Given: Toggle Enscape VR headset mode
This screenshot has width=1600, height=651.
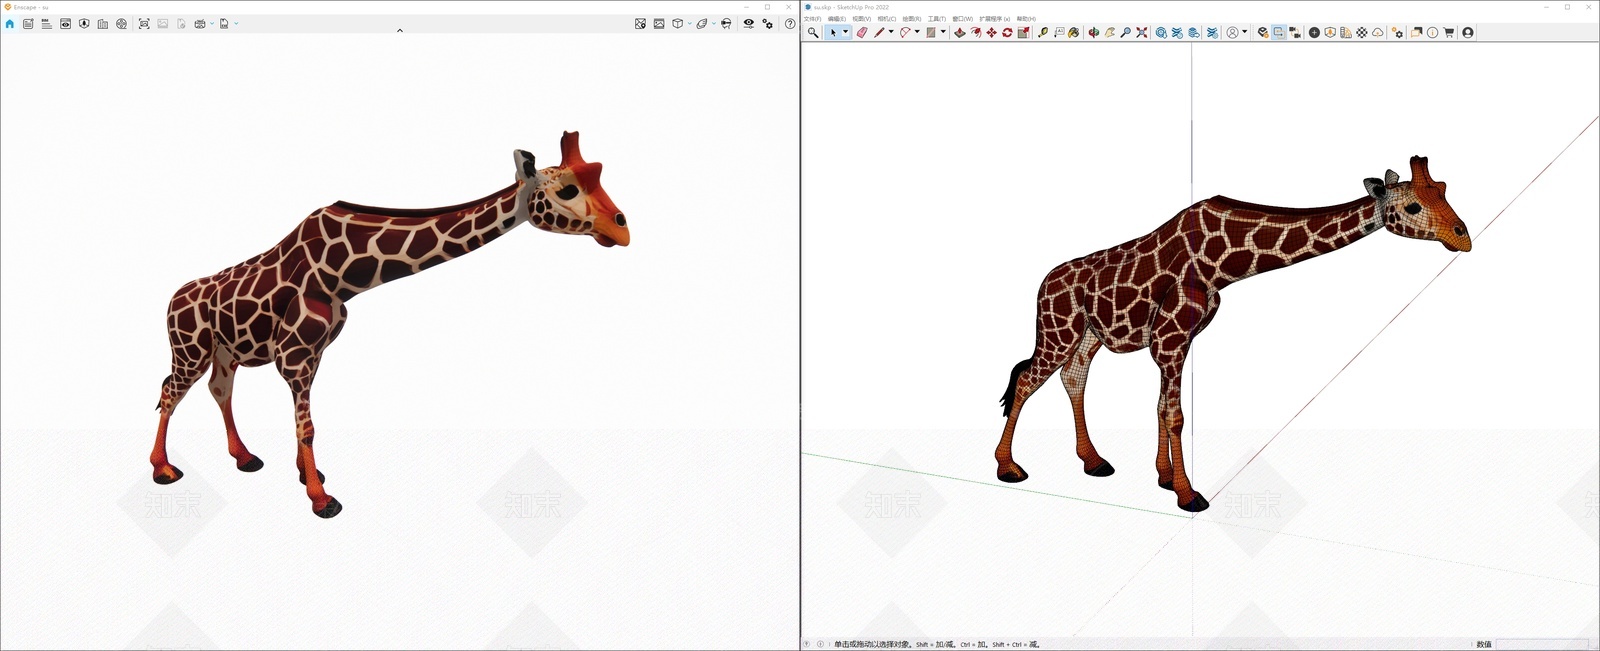Looking at the screenshot, I should (x=726, y=23).
